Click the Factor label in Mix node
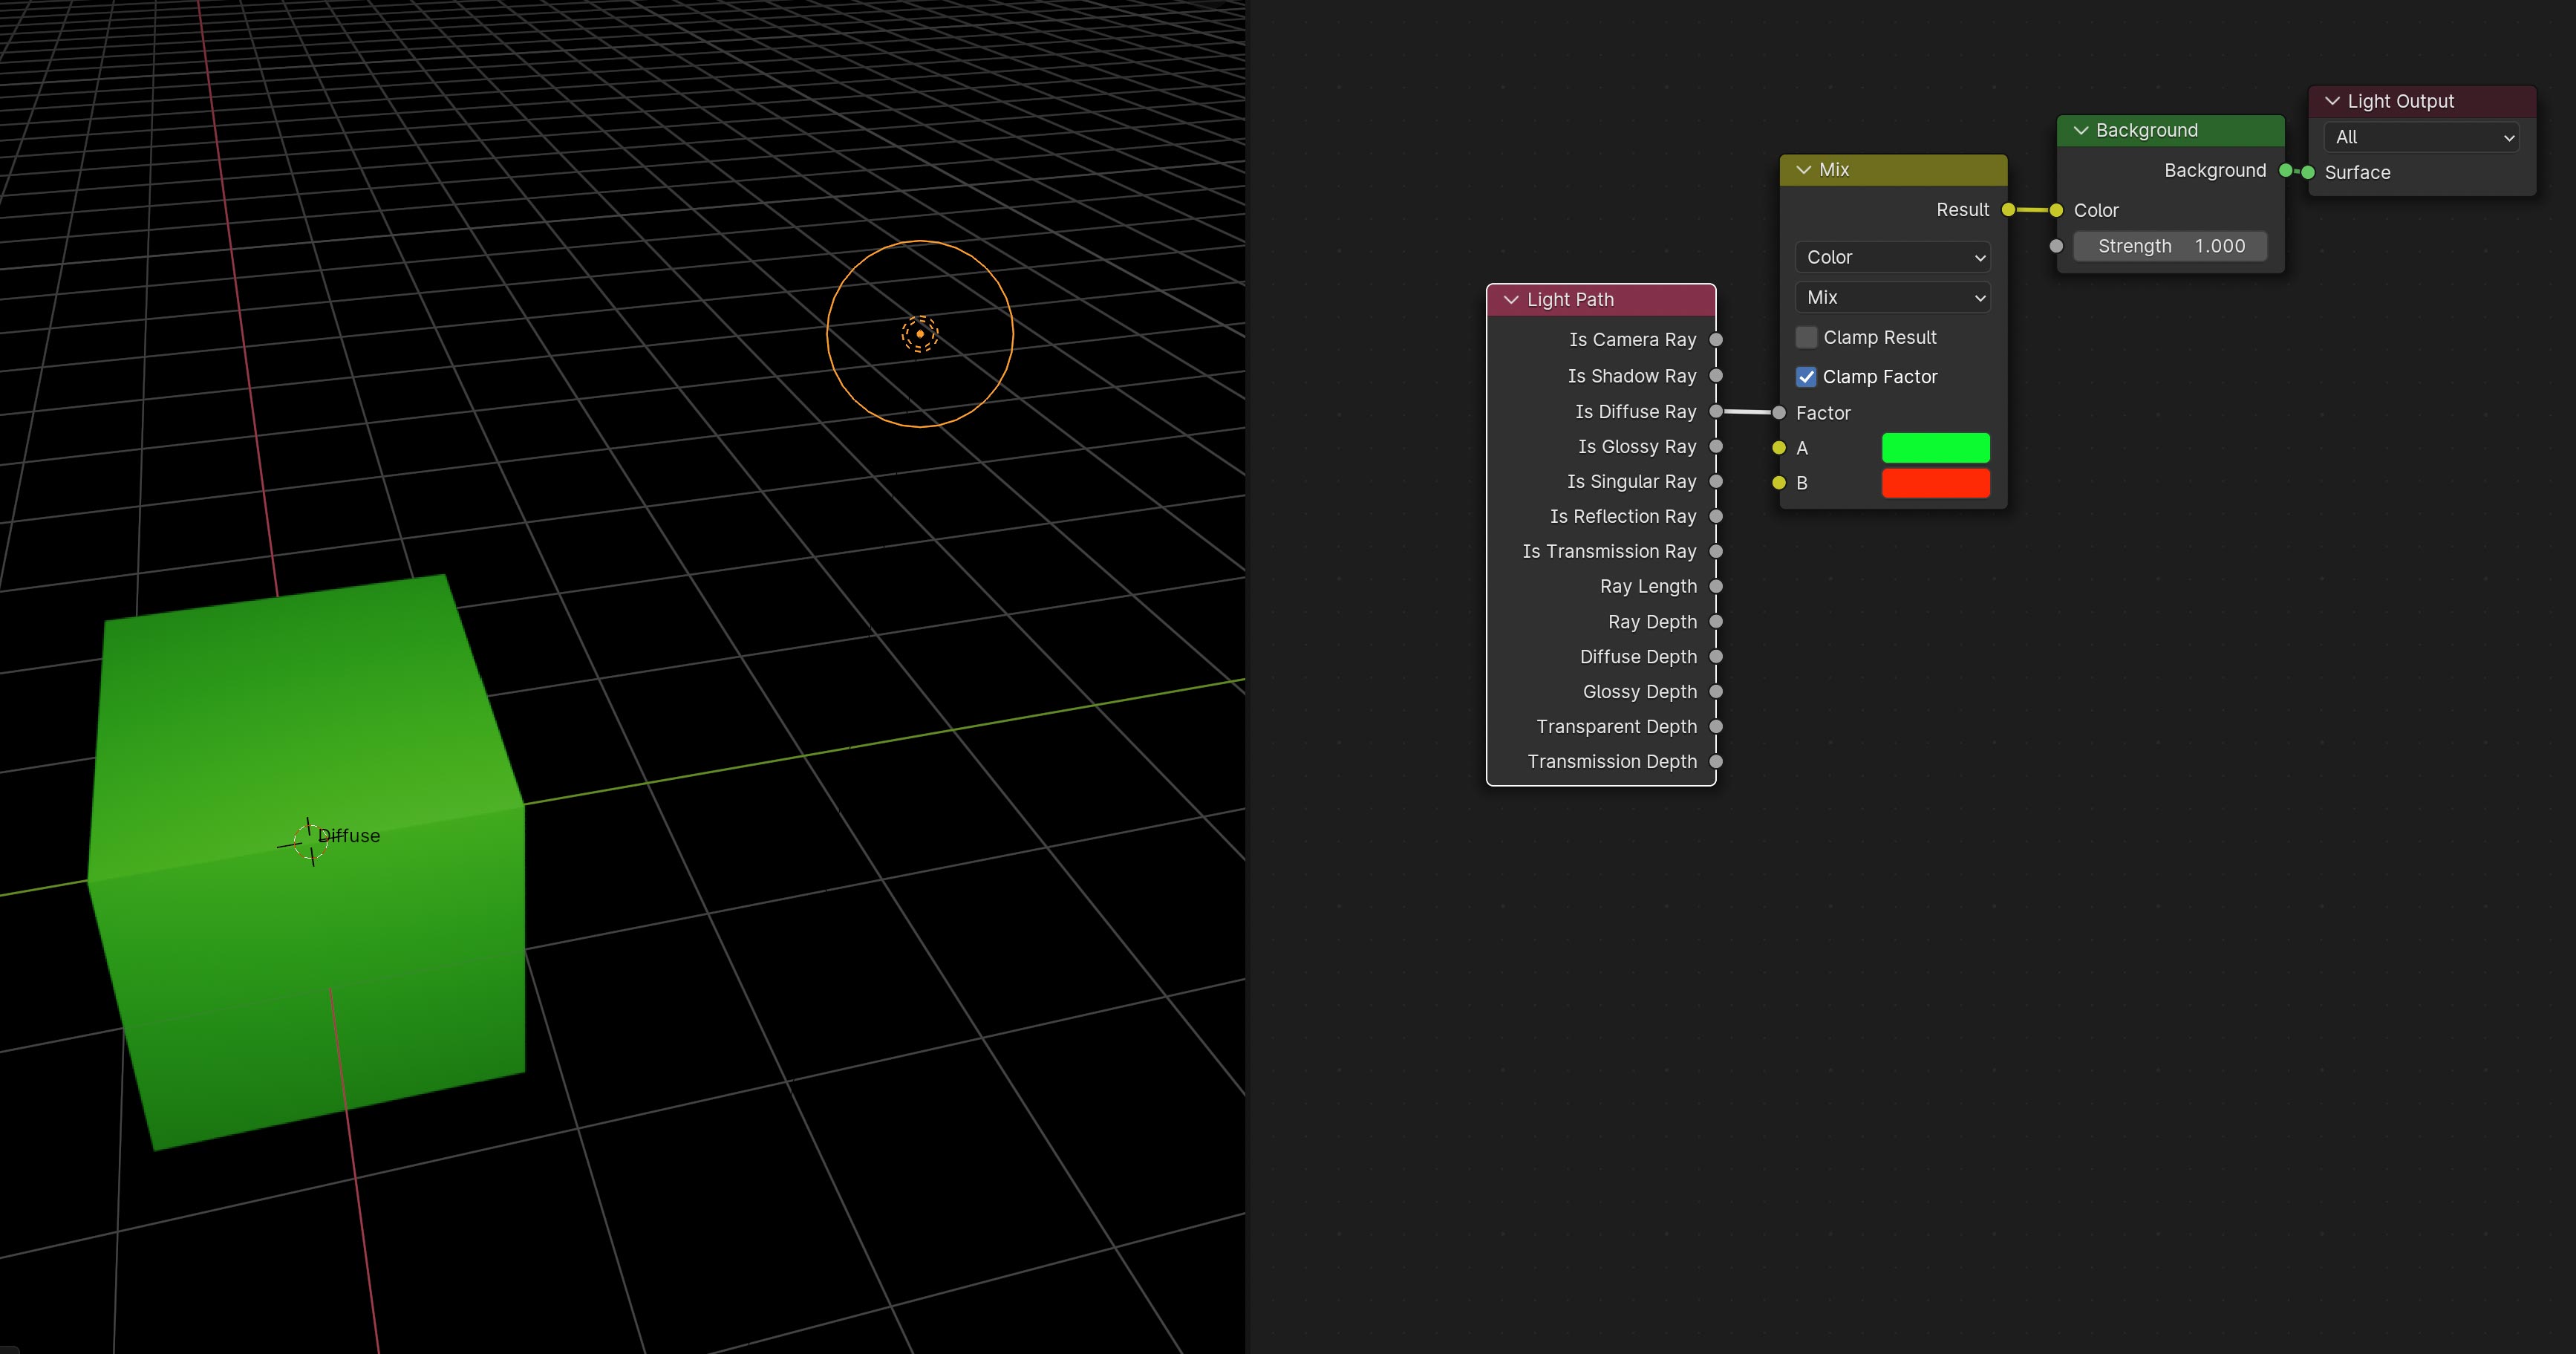 click(1823, 413)
